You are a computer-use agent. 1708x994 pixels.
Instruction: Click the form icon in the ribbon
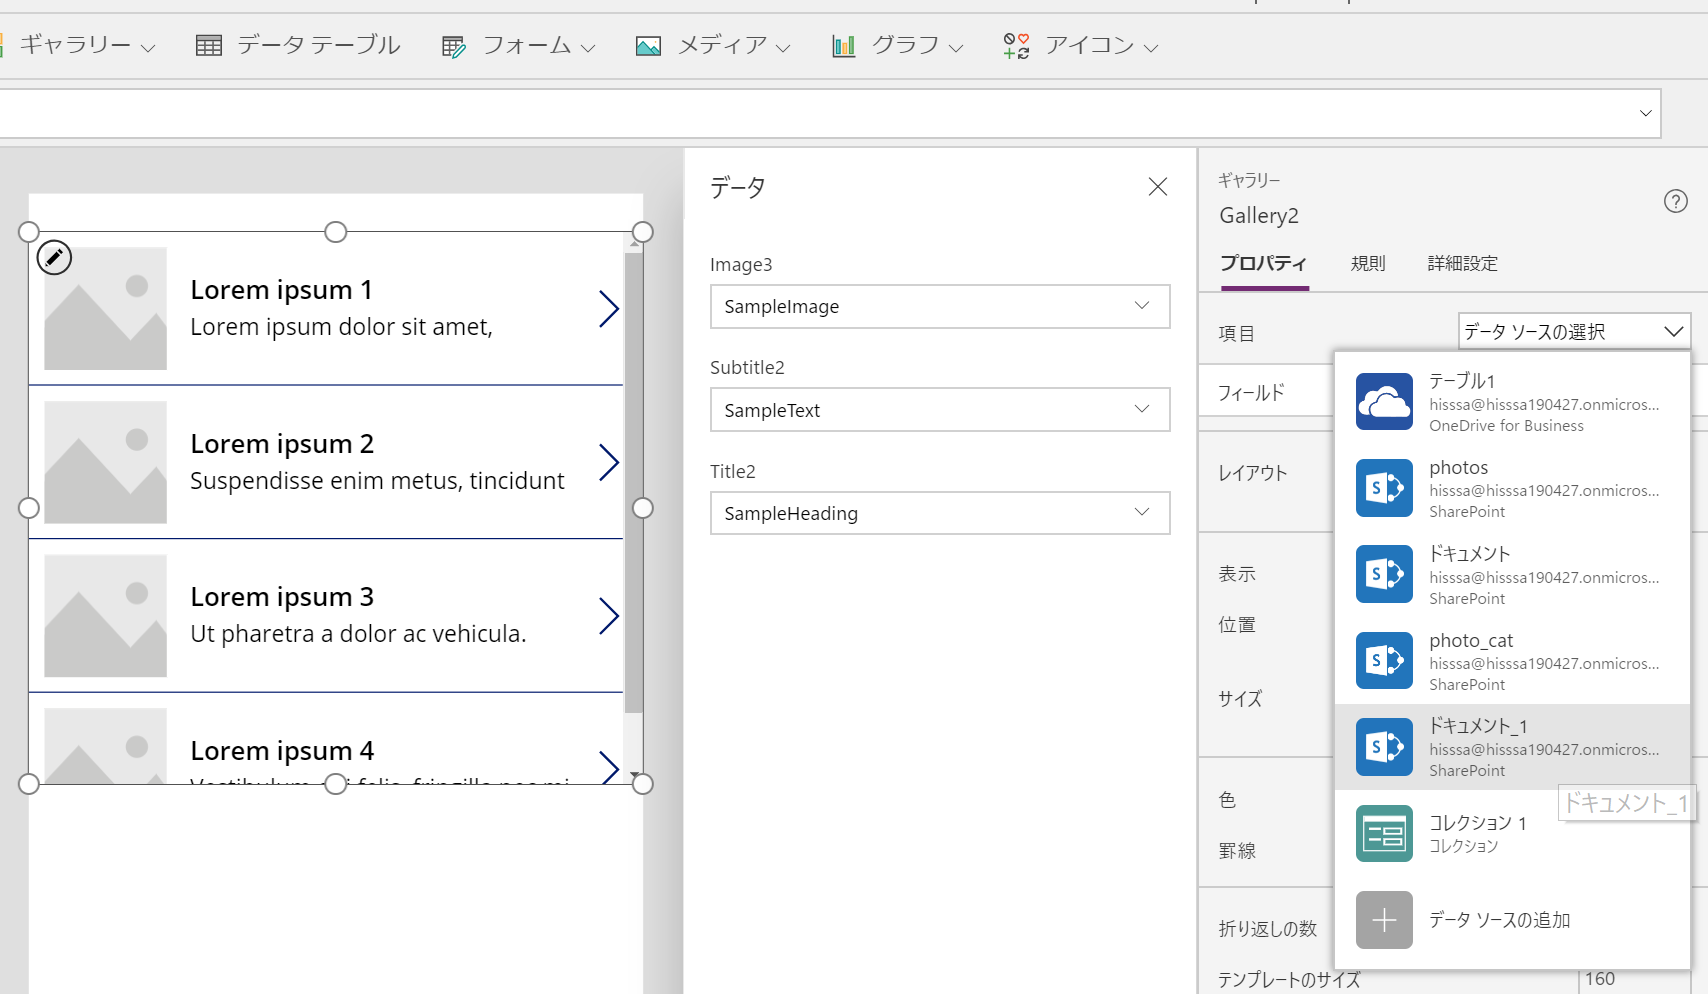tap(454, 46)
